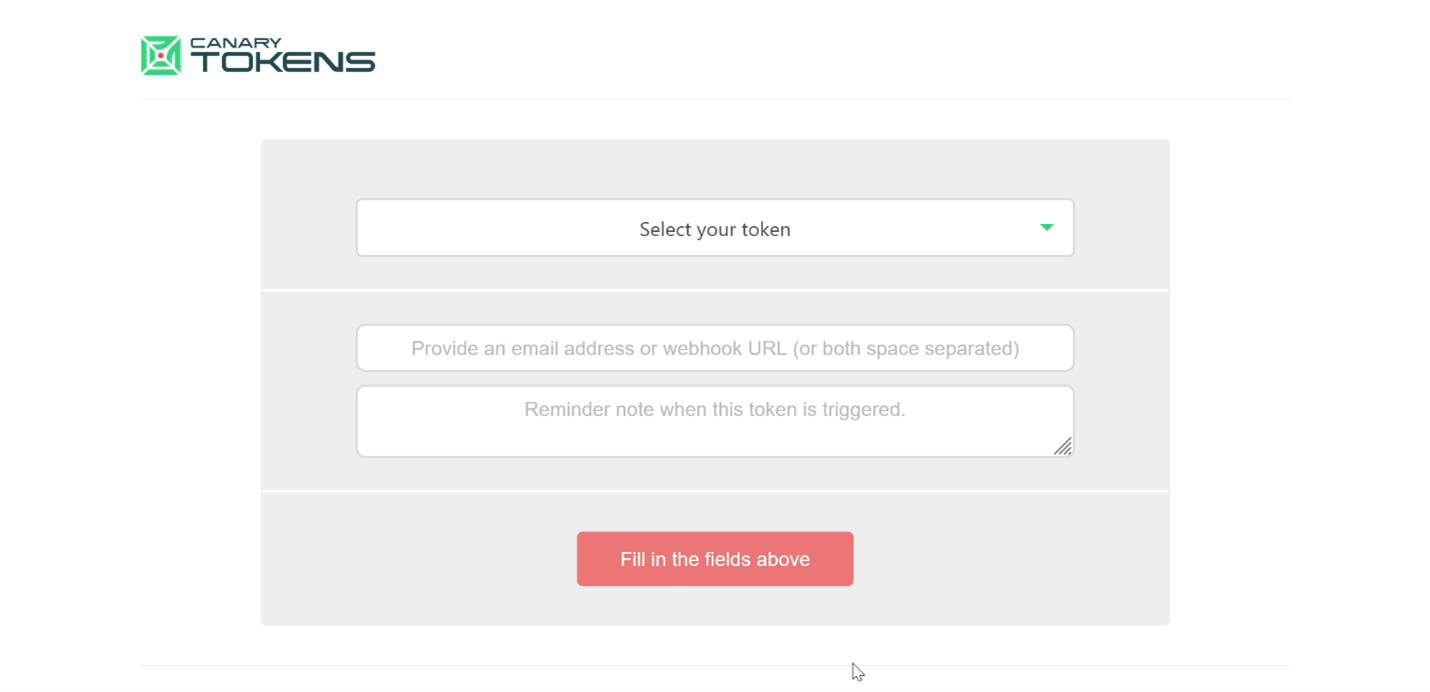Click the Canarytokens header logo to go home
Viewport: 1430px width, 692px height.
[x=257, y=56]
